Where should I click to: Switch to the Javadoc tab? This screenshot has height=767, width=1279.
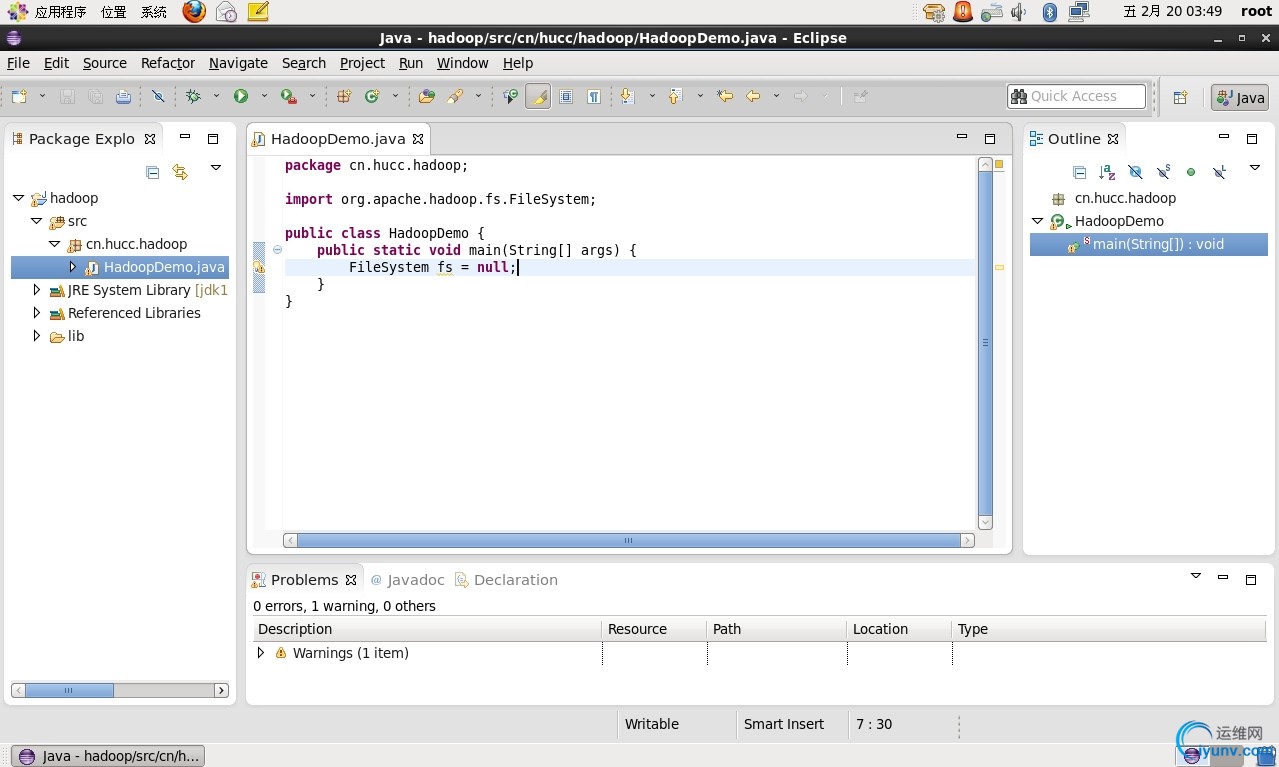pos(407,580)
